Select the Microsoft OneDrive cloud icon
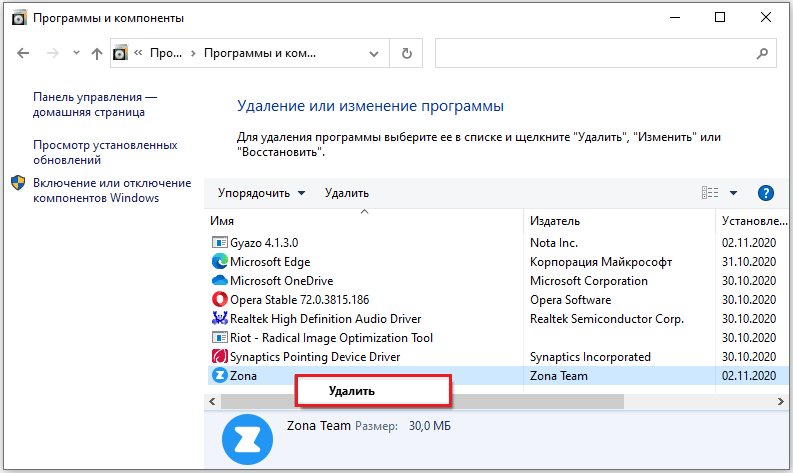The width and height of the screenshot is (793, 473). [x=219, y=280]
